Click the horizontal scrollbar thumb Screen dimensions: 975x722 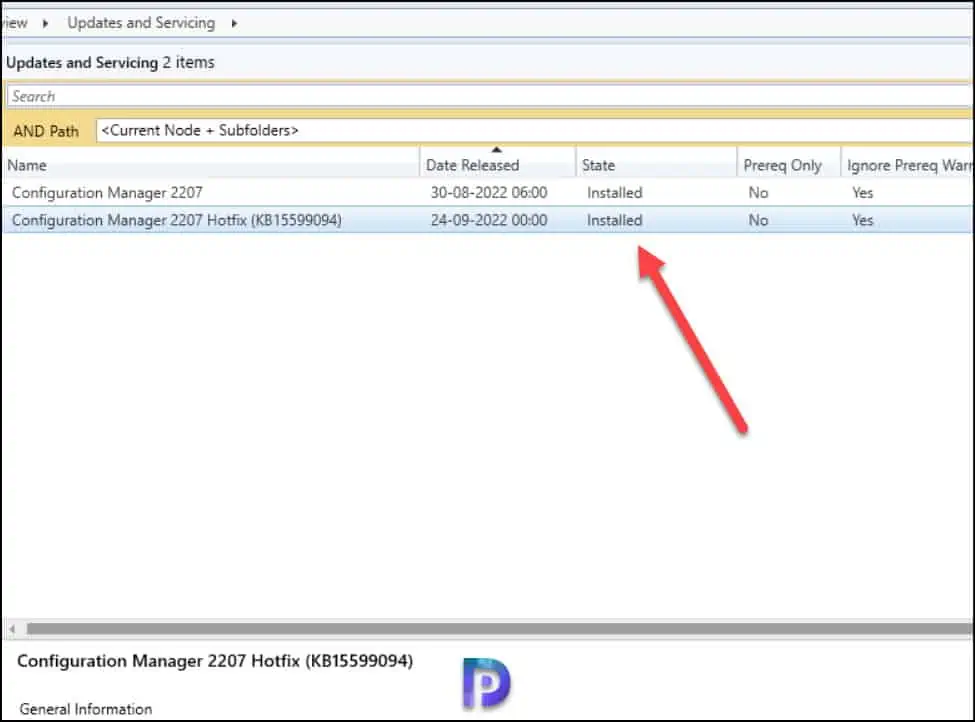[x=499, y=629]
